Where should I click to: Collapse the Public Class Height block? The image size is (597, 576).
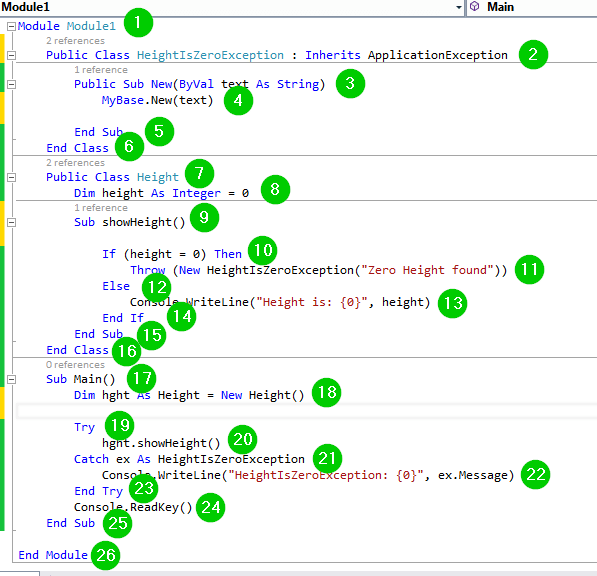(11, 177)
